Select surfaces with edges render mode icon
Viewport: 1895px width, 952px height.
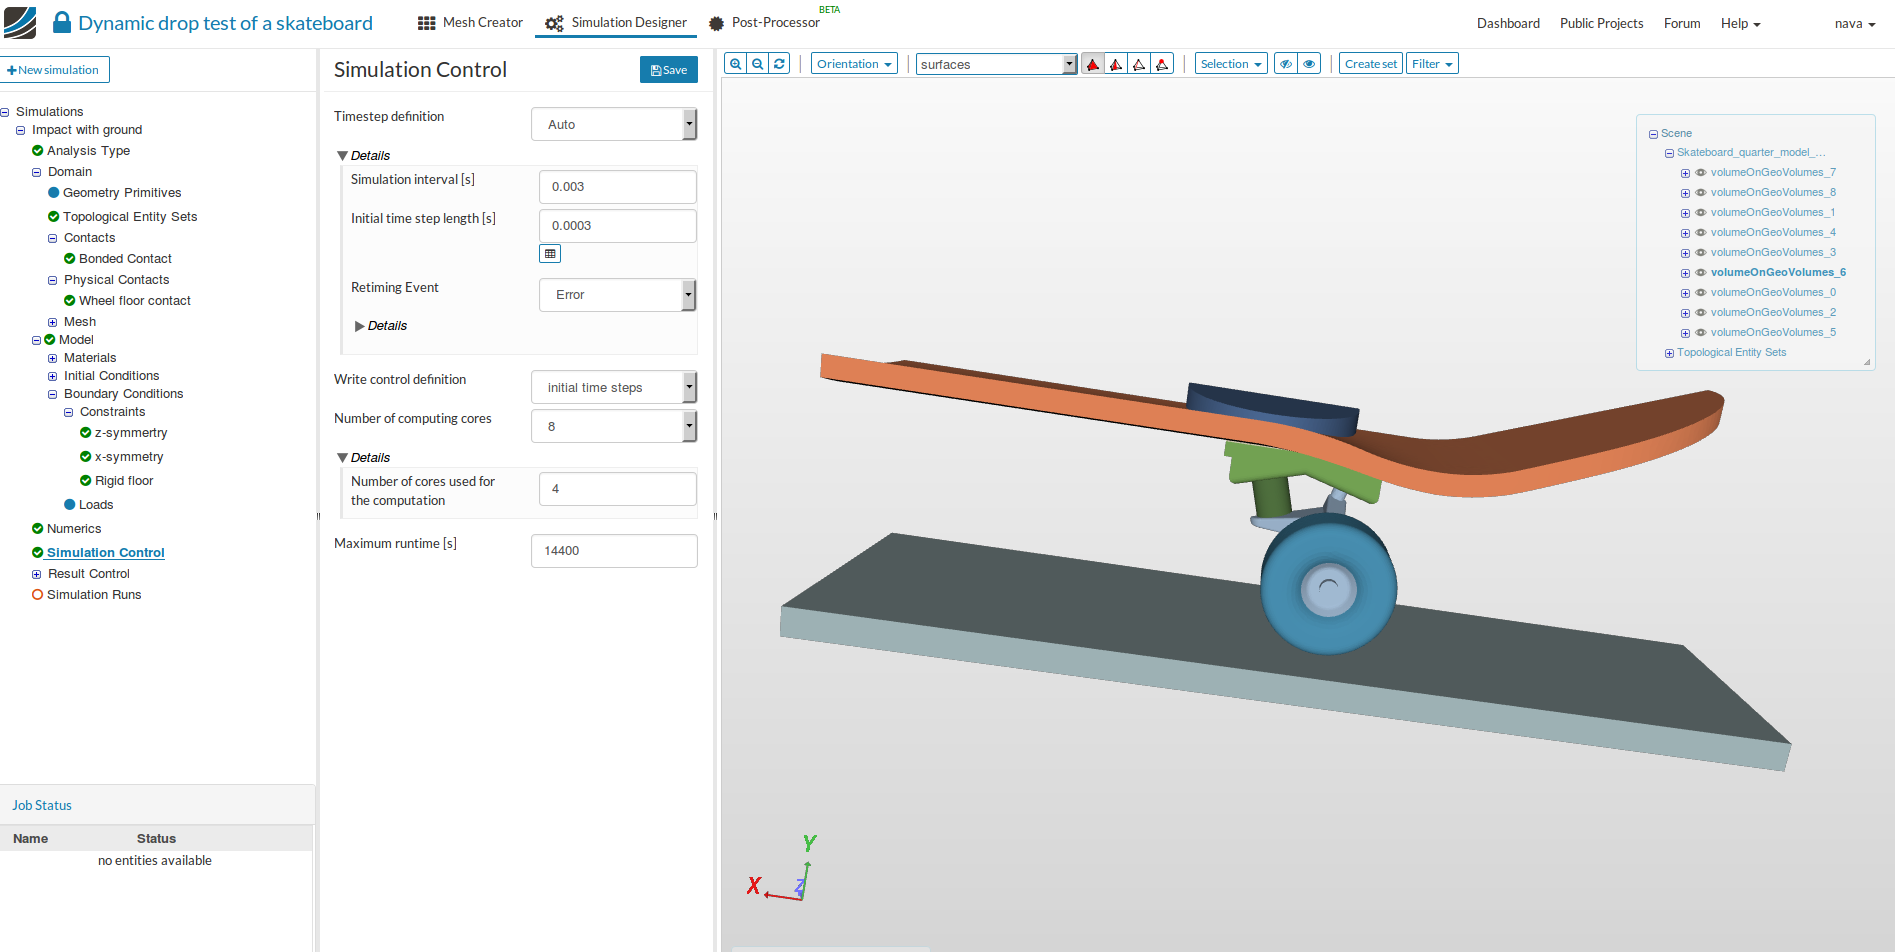(1116, 64)
